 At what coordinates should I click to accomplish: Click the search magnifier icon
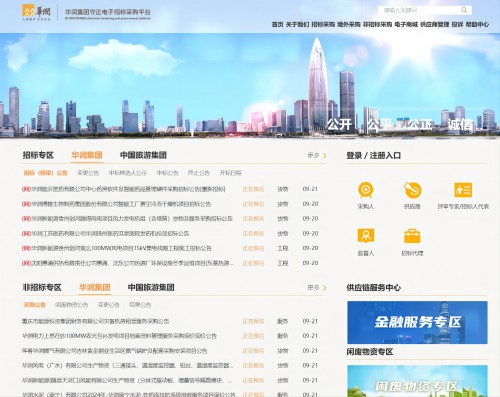pos(464,10)
